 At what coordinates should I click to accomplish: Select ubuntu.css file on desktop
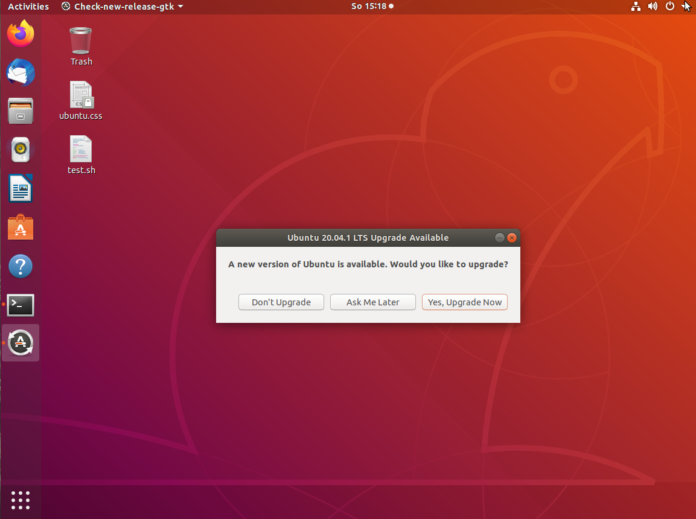81,101
